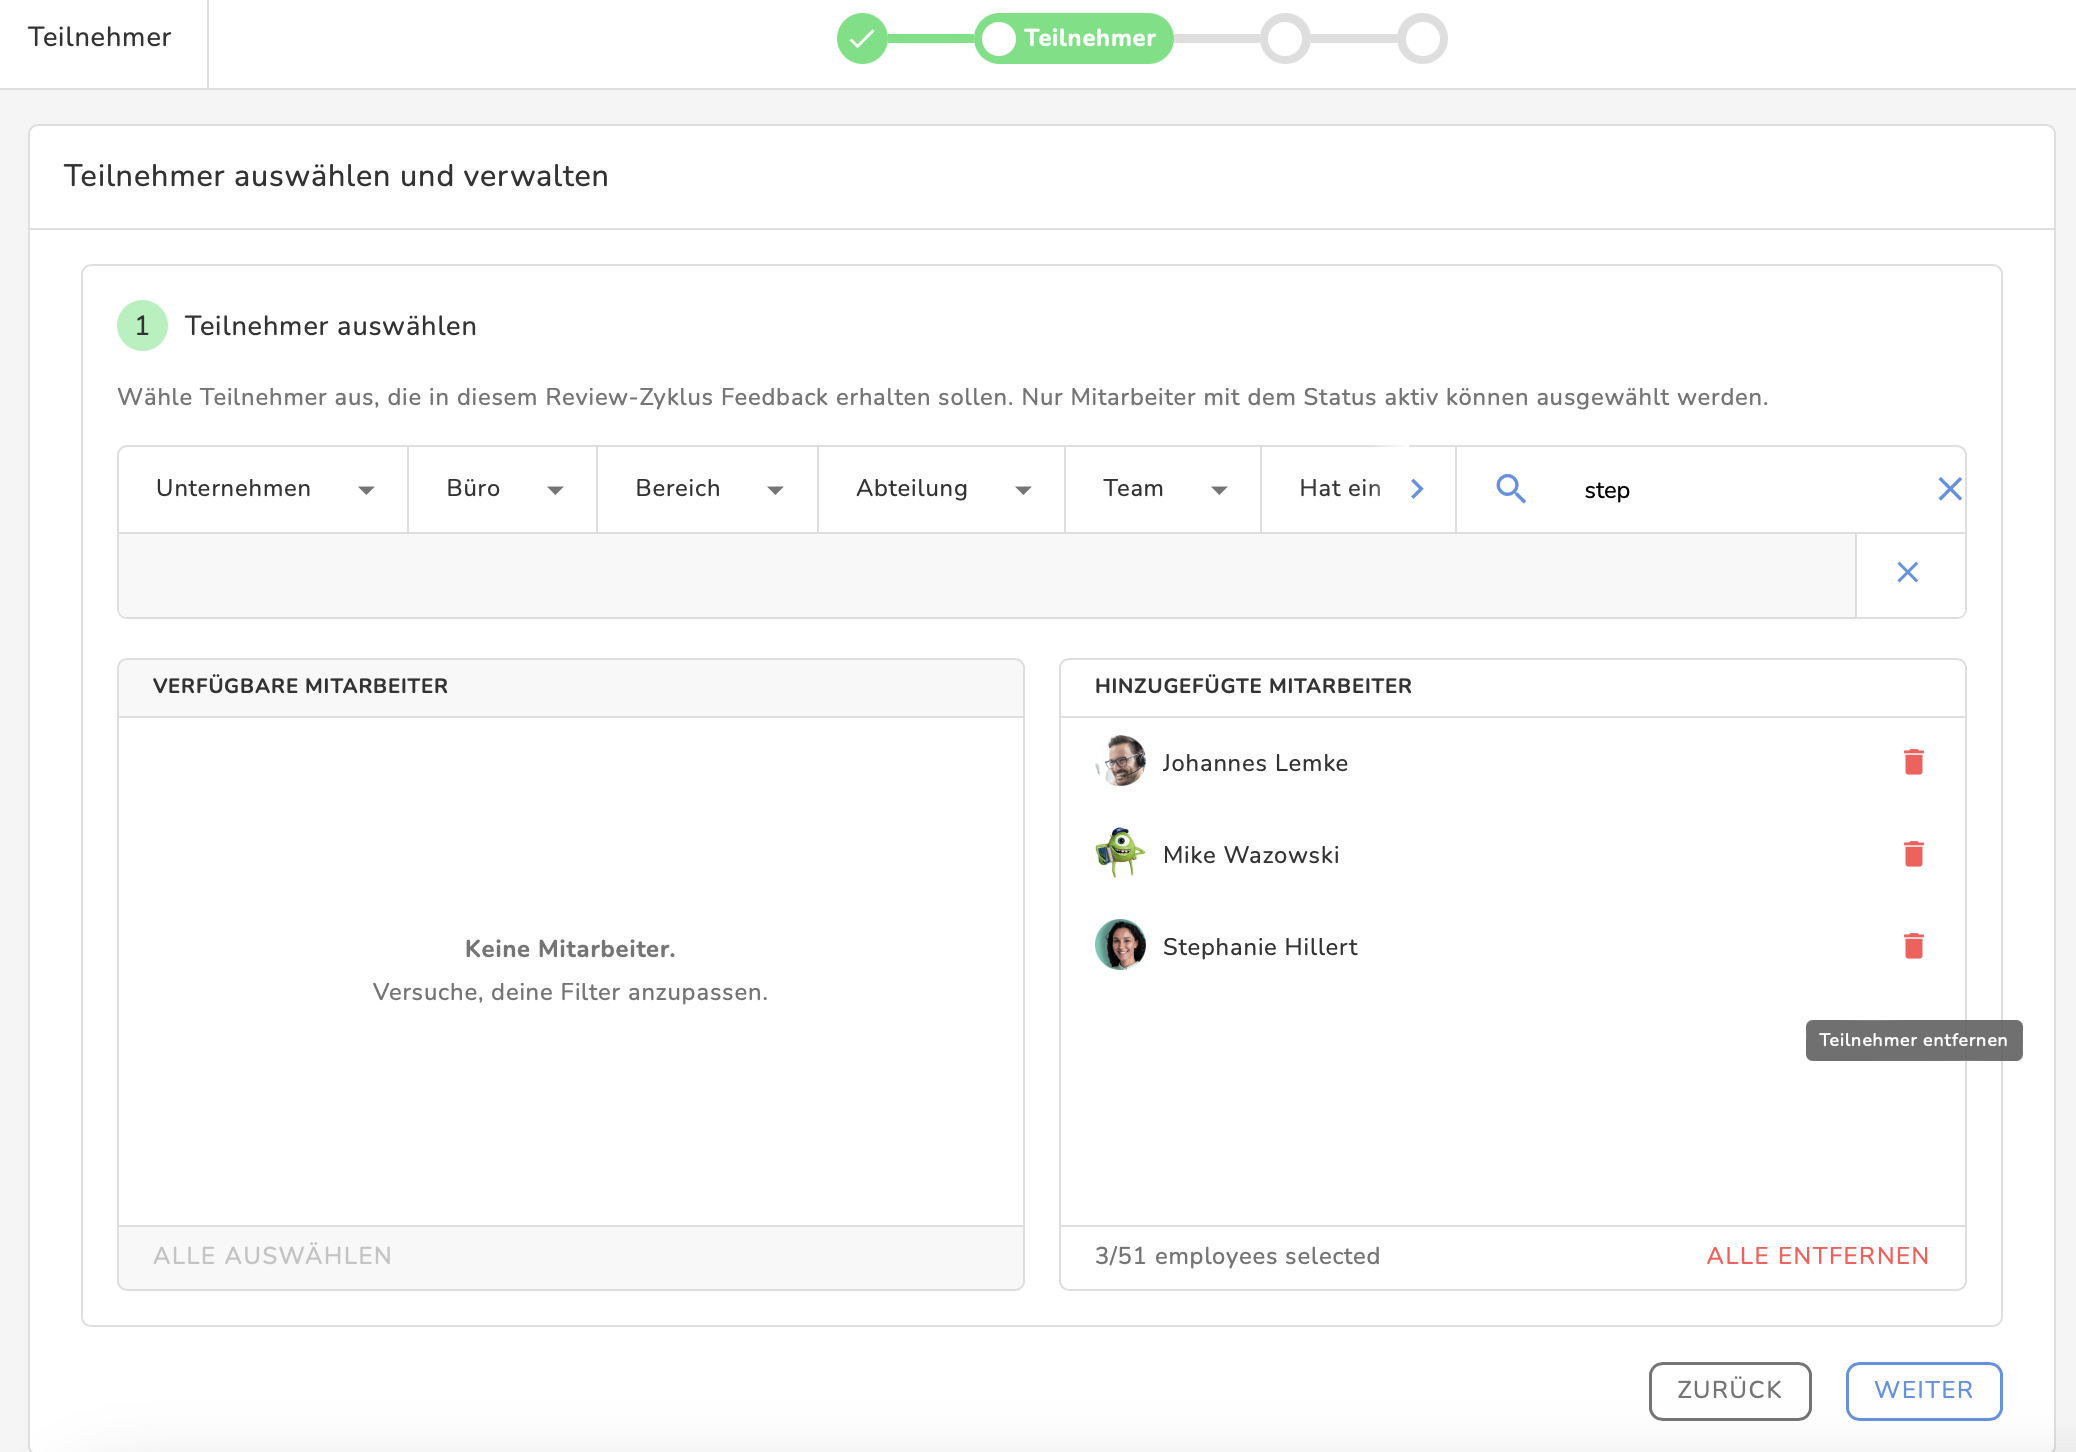Go to third wizard step circle
Viewport: 2076px width, 1452px height.
coord(1285,39)
